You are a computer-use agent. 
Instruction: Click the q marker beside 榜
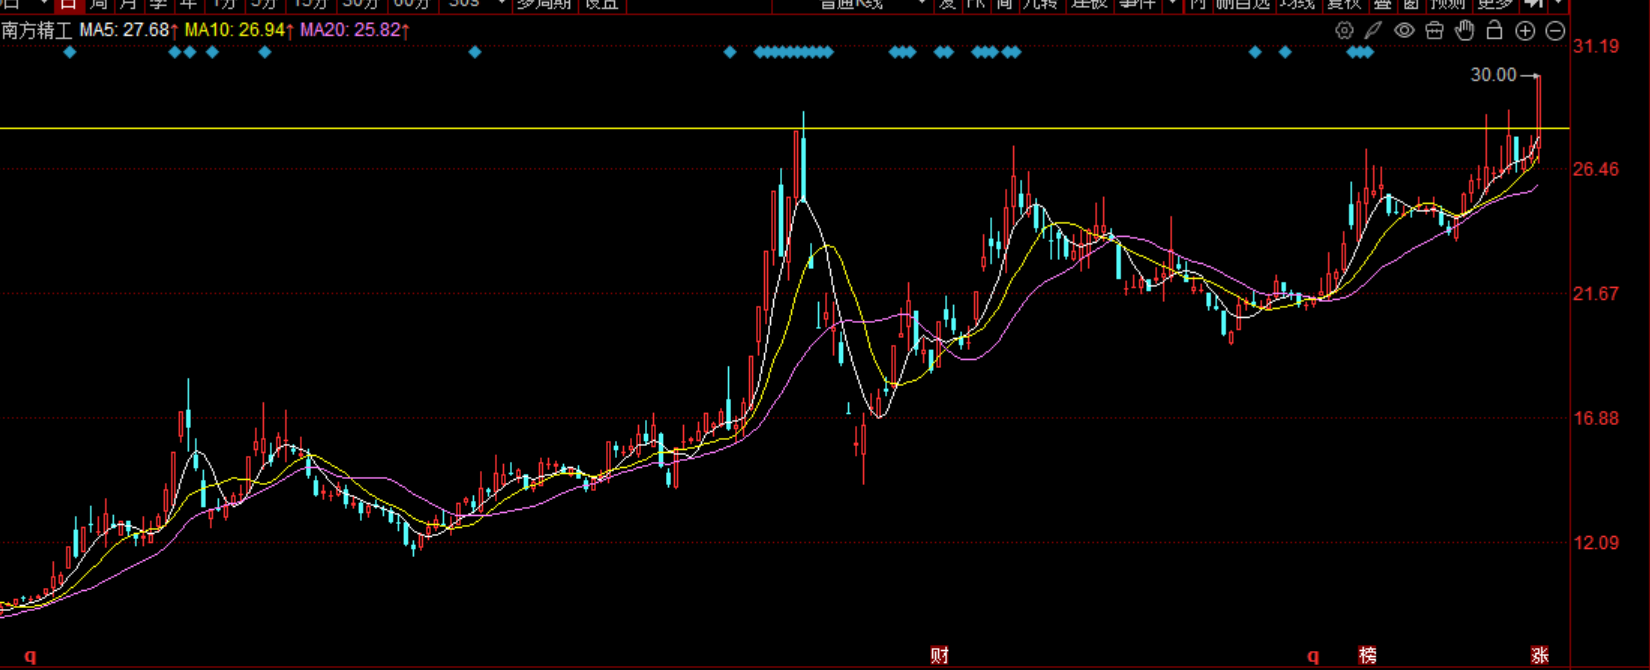click(x=1313, y=657)
